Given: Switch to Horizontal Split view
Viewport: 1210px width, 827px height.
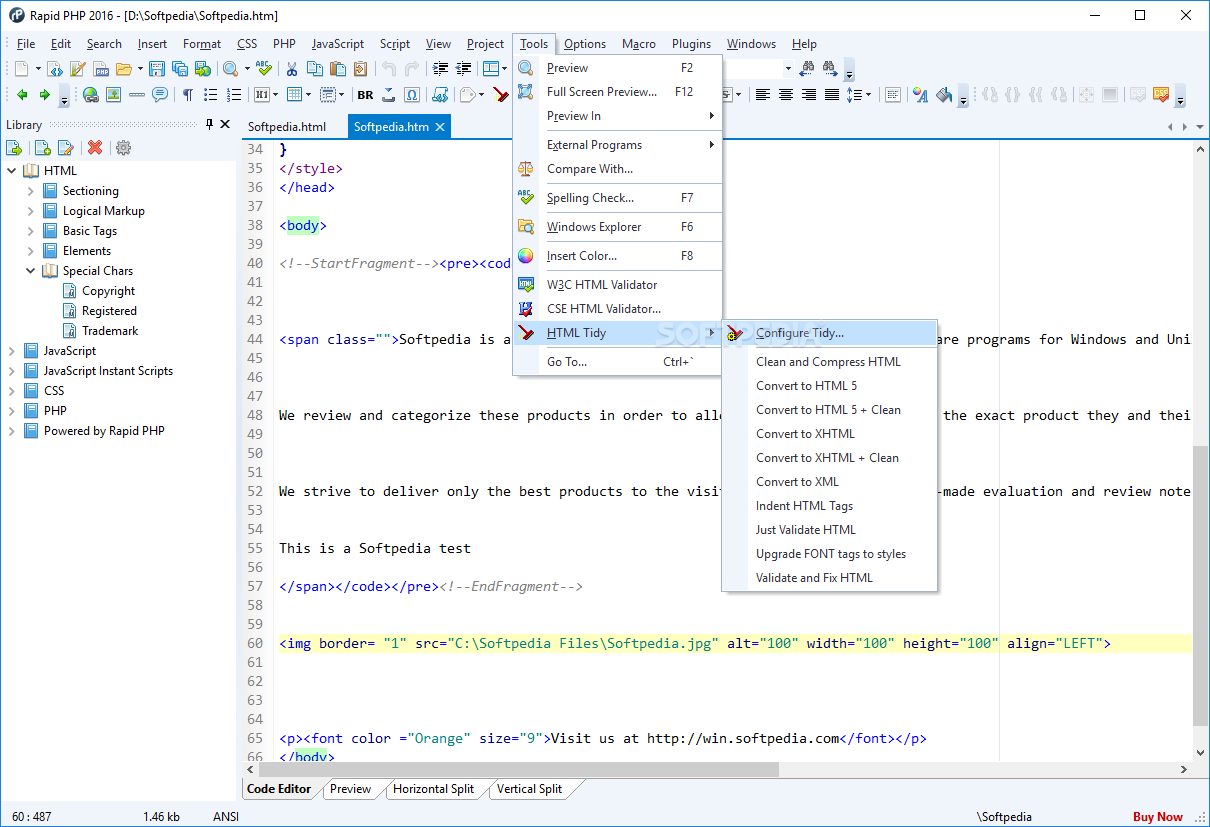Looking at the screenshot, I should tap(433, 789).
